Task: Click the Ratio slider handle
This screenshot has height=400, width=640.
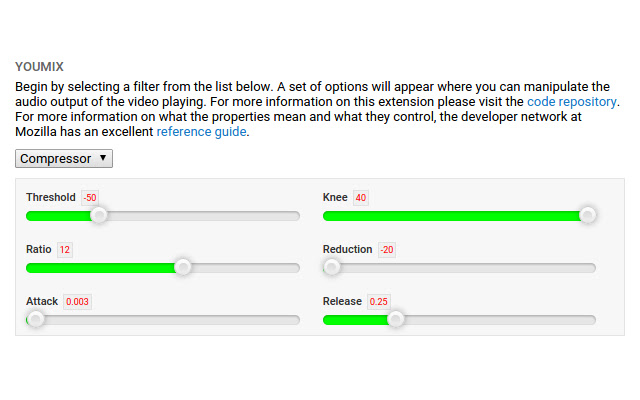Action: (x=182, y=267)
